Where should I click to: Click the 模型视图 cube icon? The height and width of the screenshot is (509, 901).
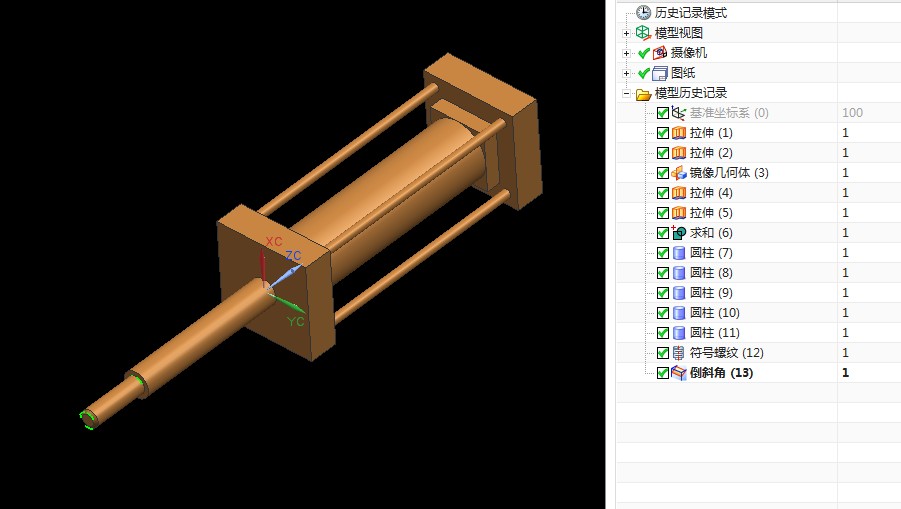644,33
